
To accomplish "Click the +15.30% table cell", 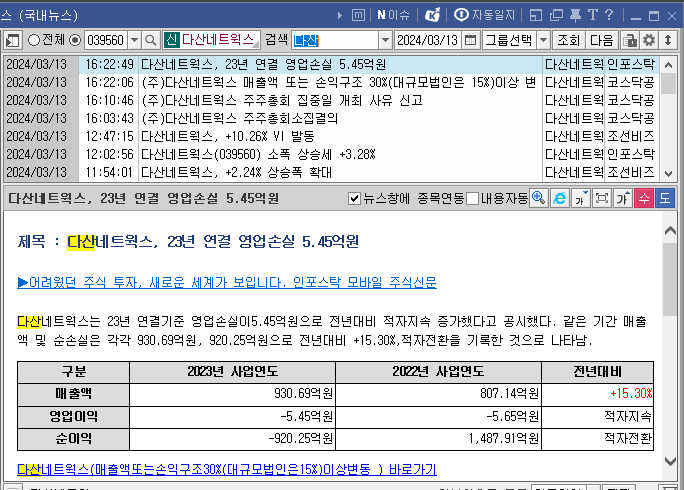I will coord(597,394).
